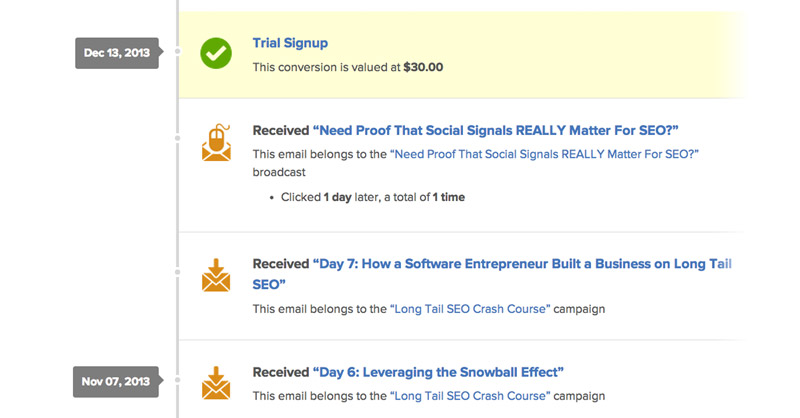Screen dimensions: 800x418
Task: Click the timeline dot beside Trial Signup
Action: click(178, 51)
